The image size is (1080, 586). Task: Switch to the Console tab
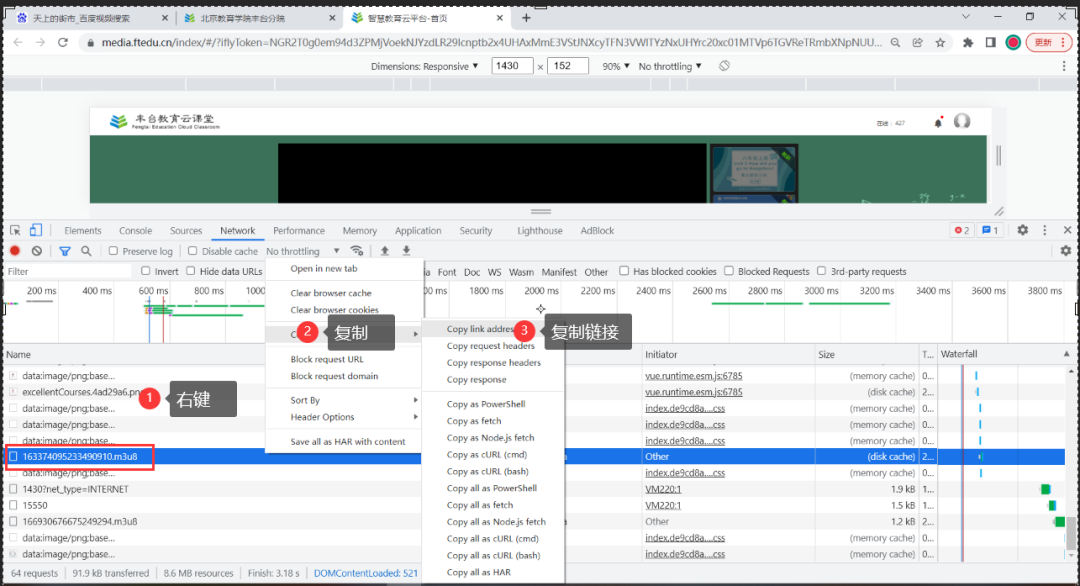[136, 231]
